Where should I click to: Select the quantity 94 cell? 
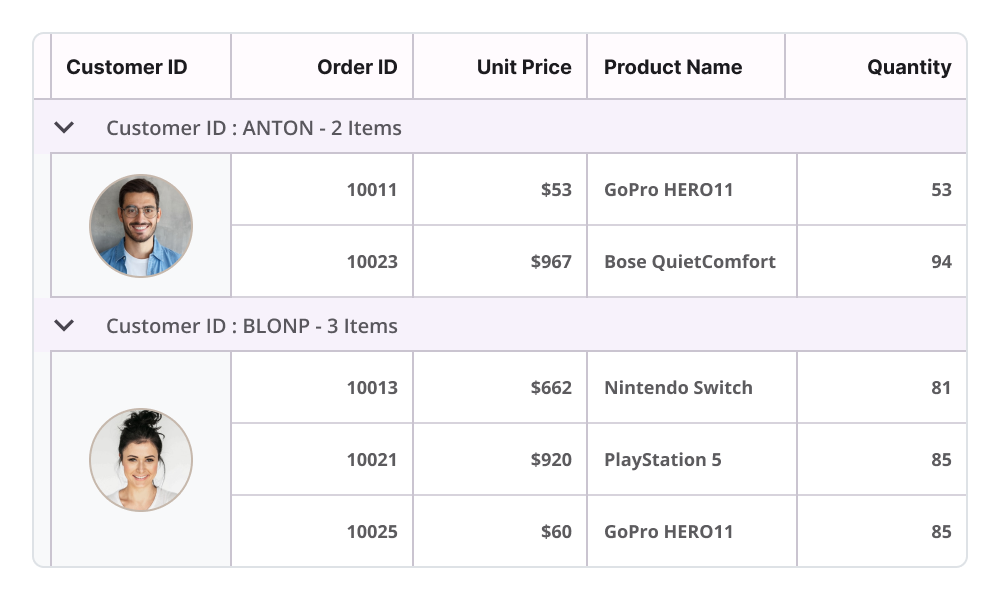(x=940, y=262)
